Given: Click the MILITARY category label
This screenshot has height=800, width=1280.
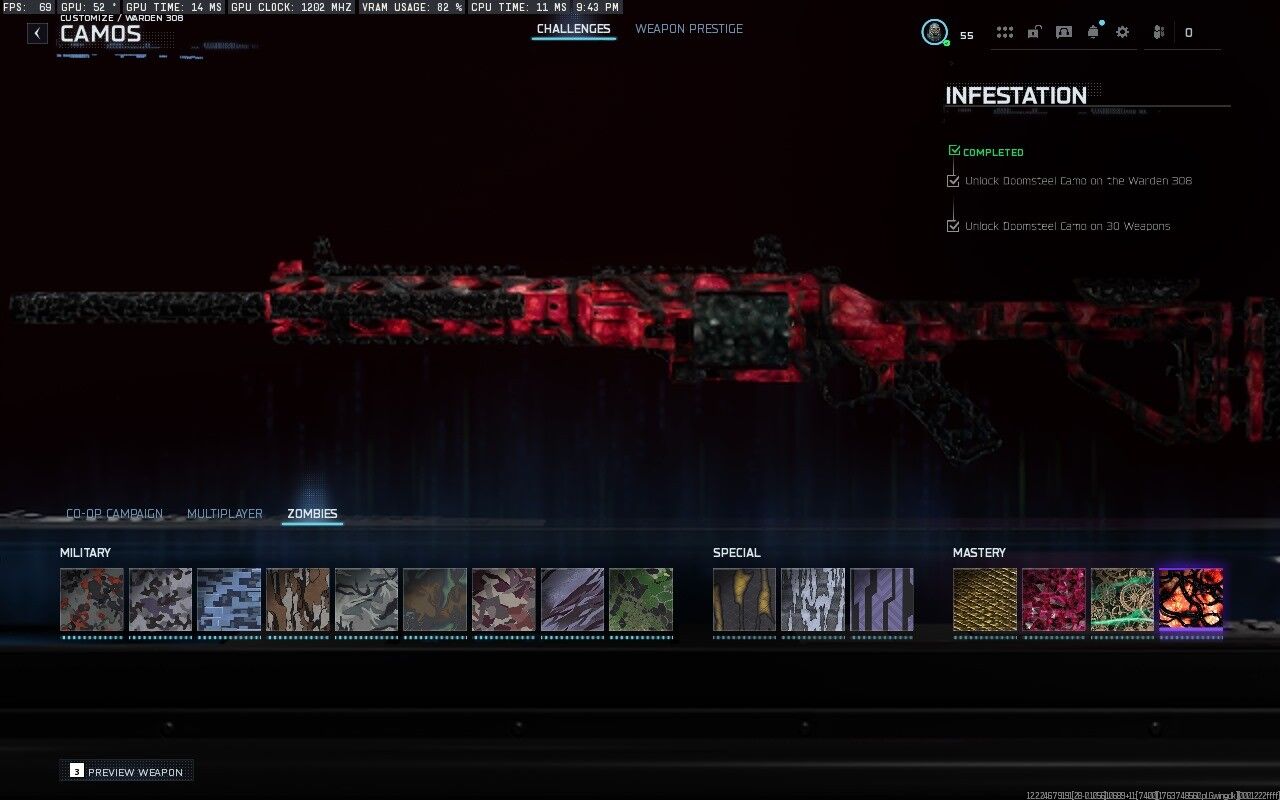Looking at the screenshot, I should coord(85,553).
